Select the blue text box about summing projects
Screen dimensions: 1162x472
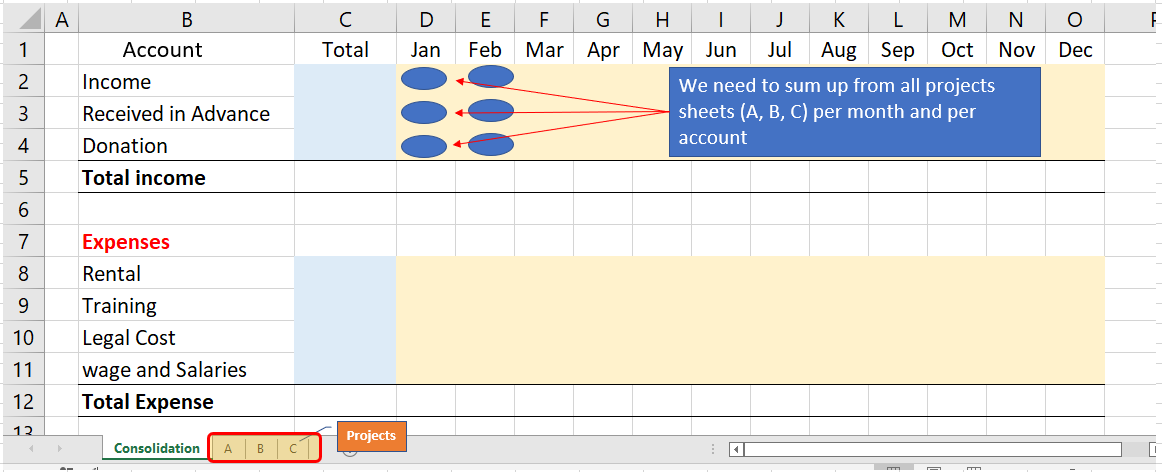854,112
